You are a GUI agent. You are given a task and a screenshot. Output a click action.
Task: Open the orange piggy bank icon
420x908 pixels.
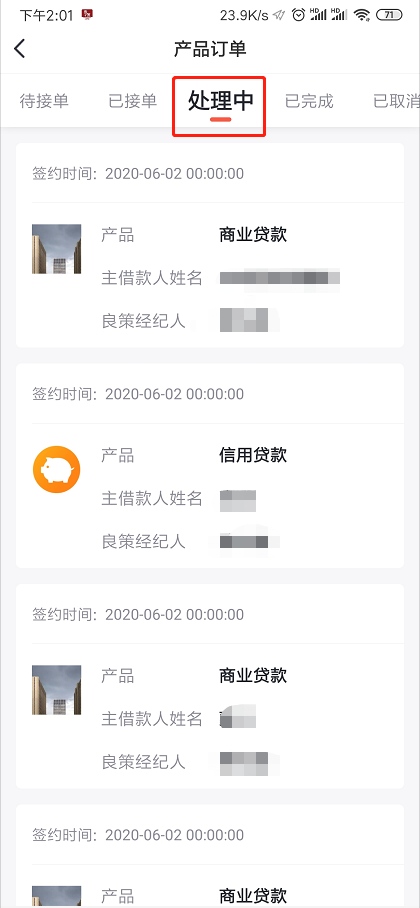(56, 469)
